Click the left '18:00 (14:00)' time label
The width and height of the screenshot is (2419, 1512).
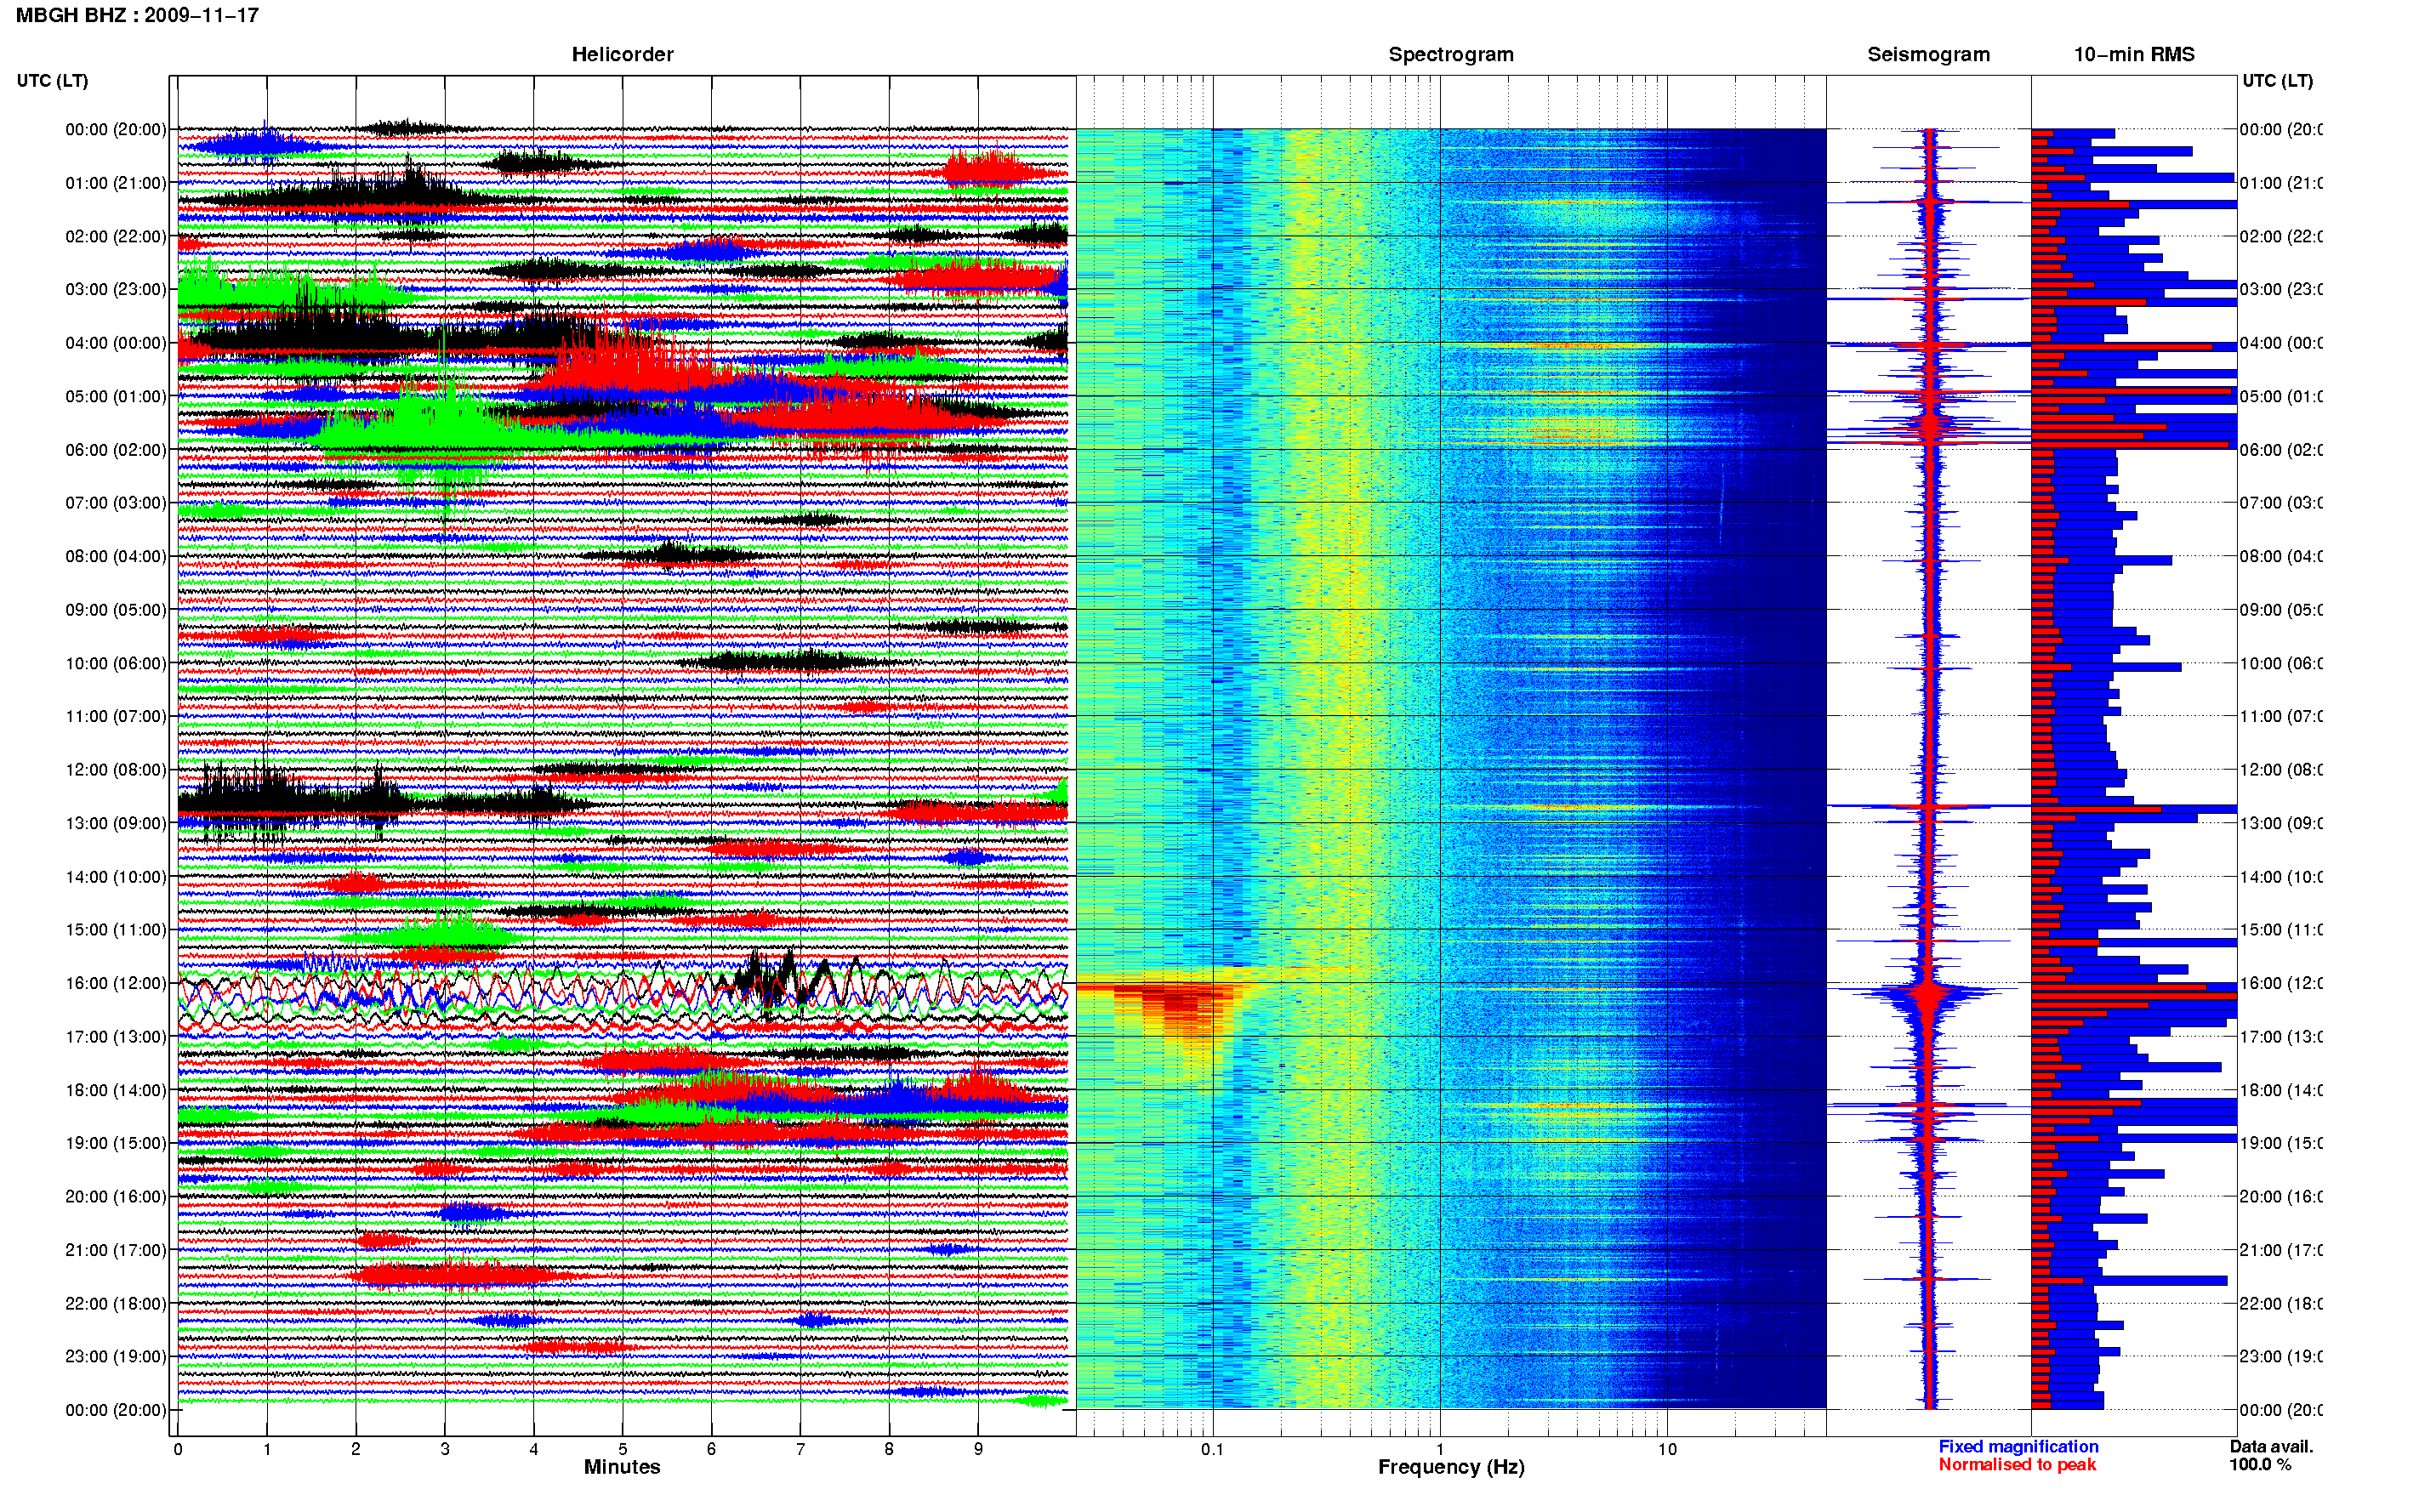[x=116, y=1090]
